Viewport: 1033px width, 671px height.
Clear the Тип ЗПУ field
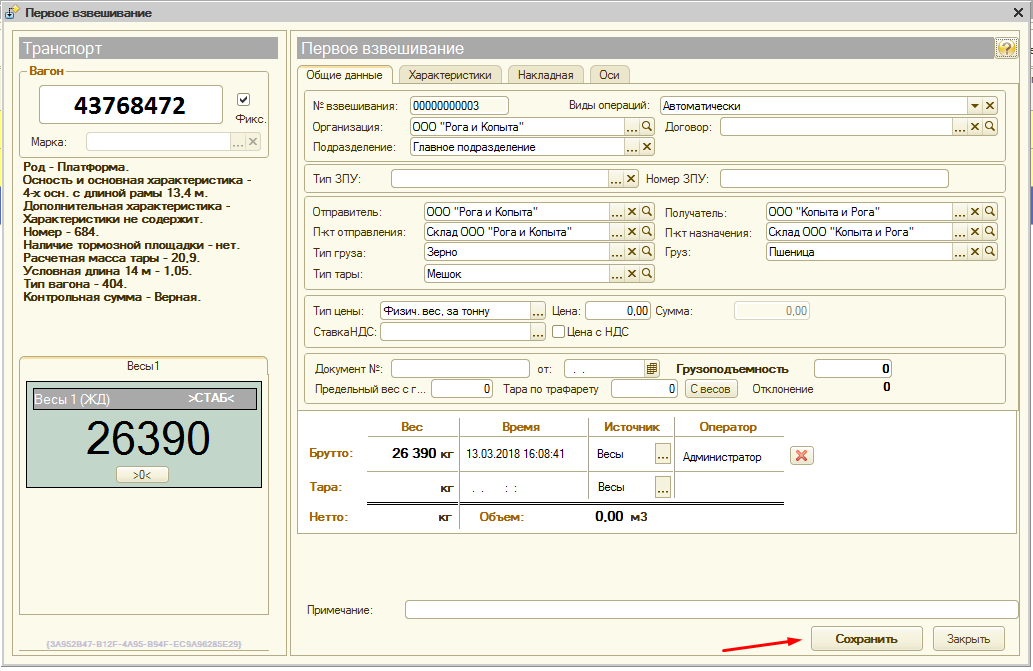point(631,179)
